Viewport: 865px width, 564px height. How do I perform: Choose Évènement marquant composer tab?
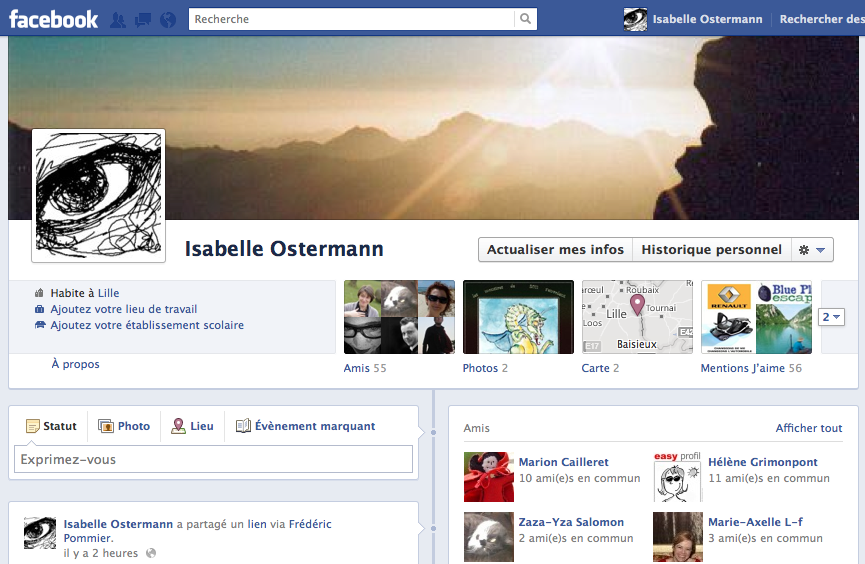(x=305, y=426)
